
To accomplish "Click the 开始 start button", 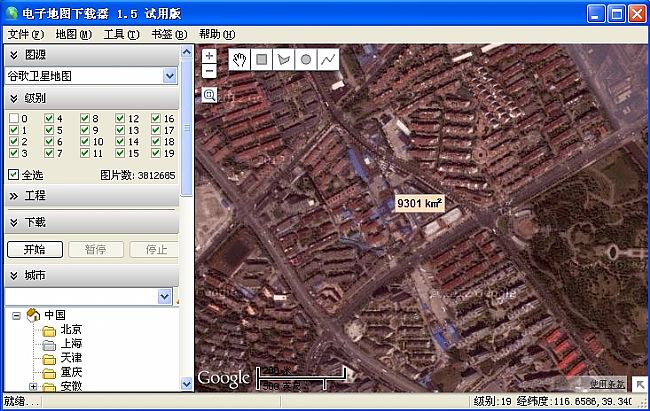I will pyautogui.click(x=35, y=249).
